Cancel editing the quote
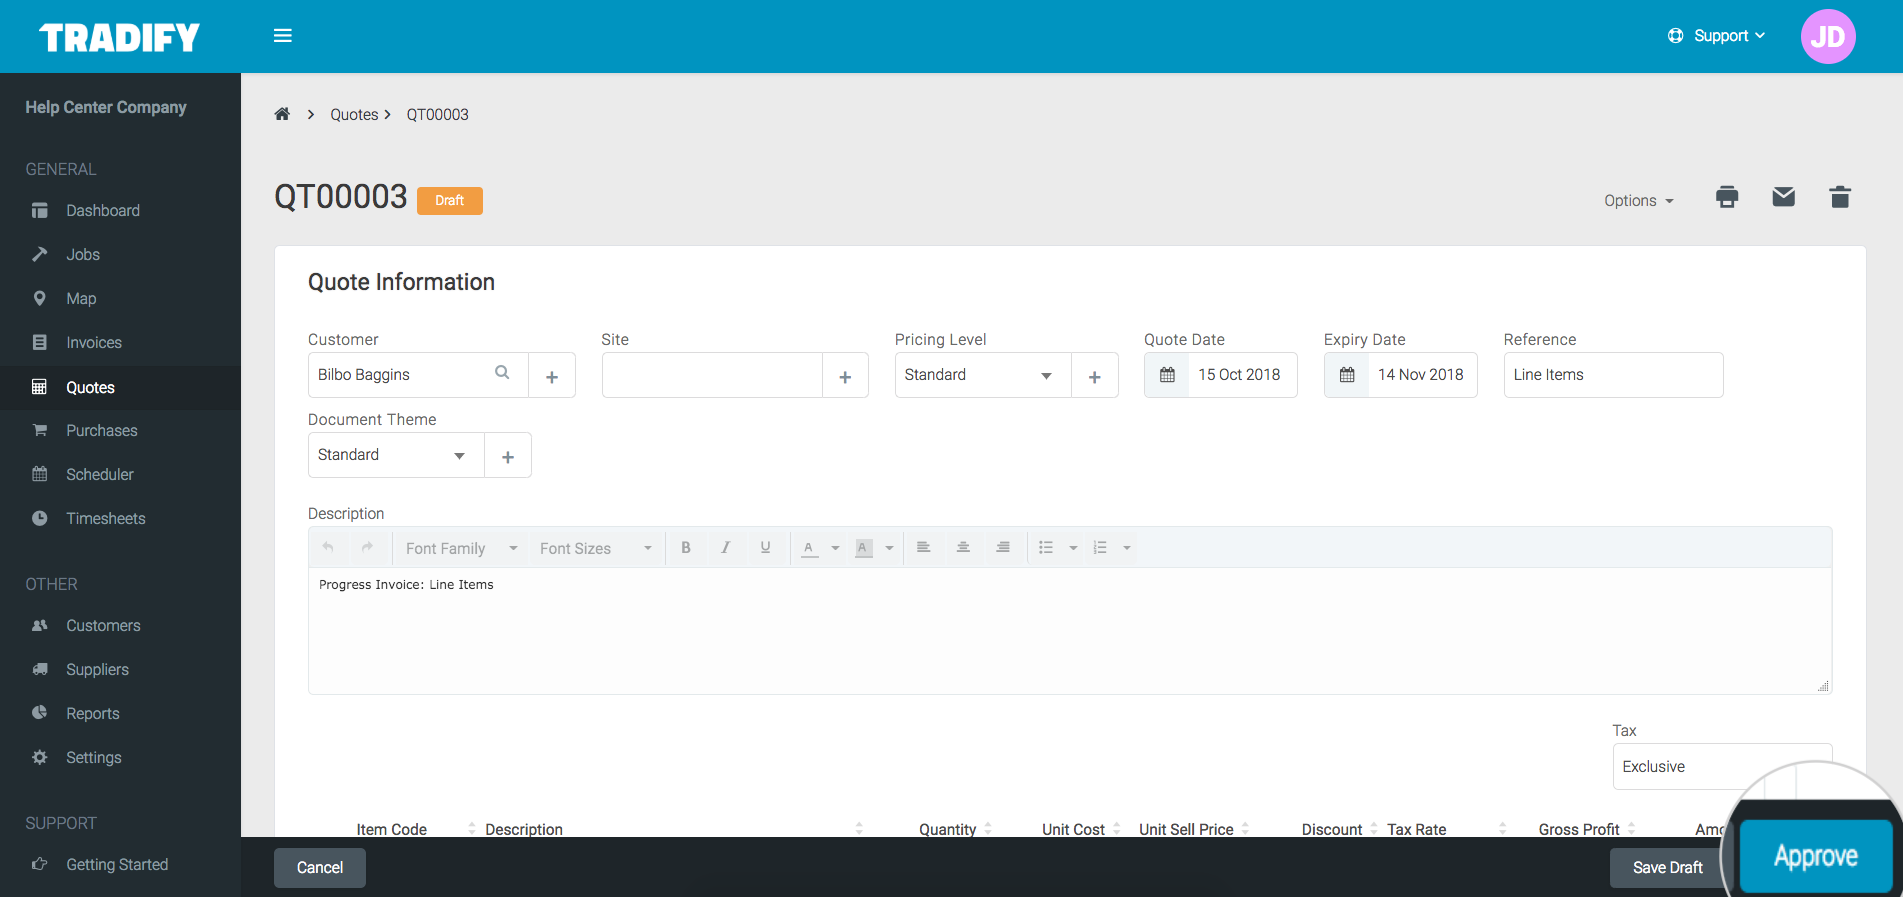1903x897 pixels. coord(320,867)
